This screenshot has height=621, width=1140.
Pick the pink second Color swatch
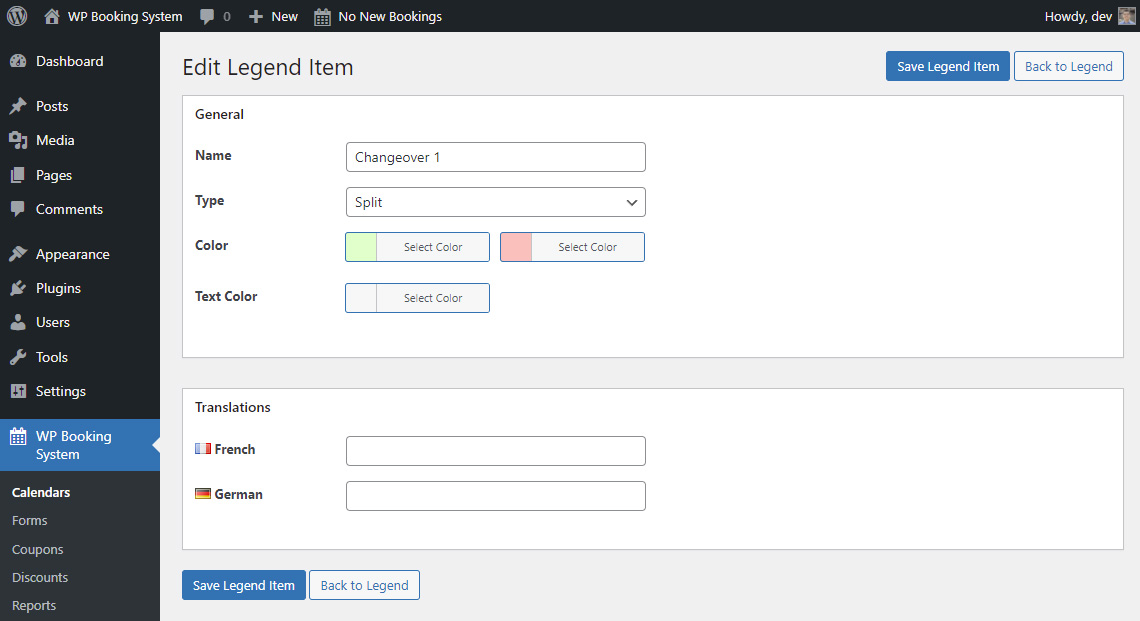[516, 247]
